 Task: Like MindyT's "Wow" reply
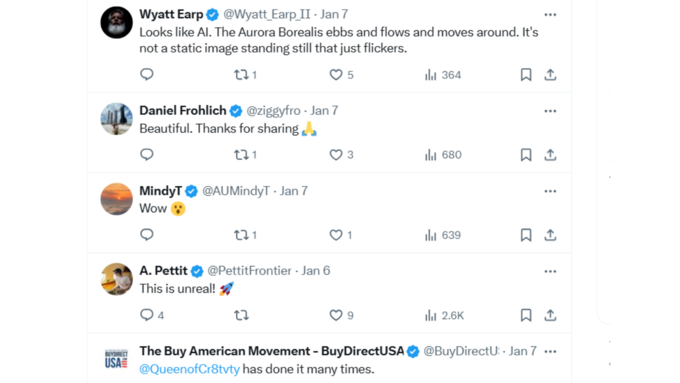[340, 235]
